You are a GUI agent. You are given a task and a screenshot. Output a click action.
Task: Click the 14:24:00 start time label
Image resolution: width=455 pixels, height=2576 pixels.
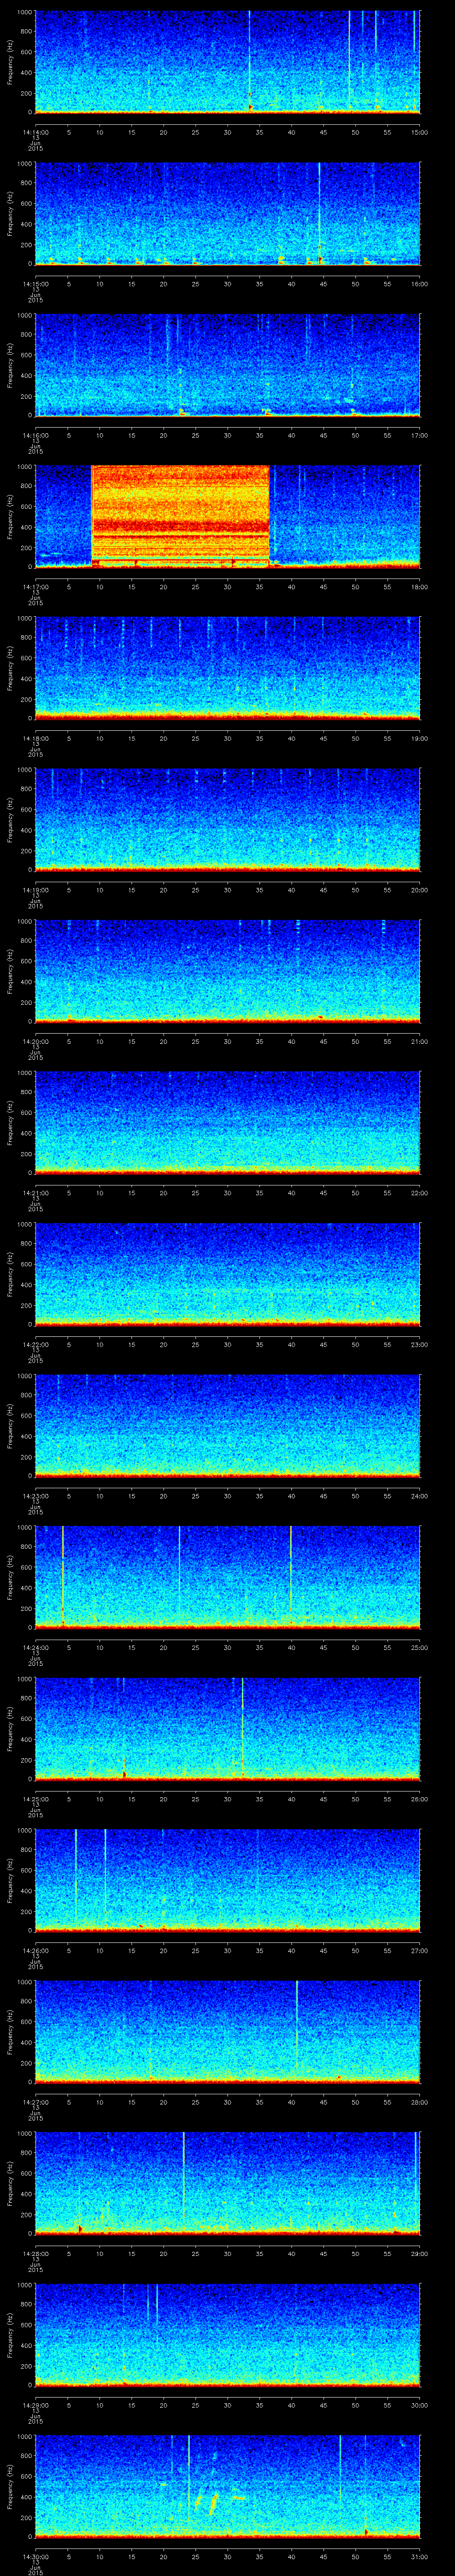35,1647
